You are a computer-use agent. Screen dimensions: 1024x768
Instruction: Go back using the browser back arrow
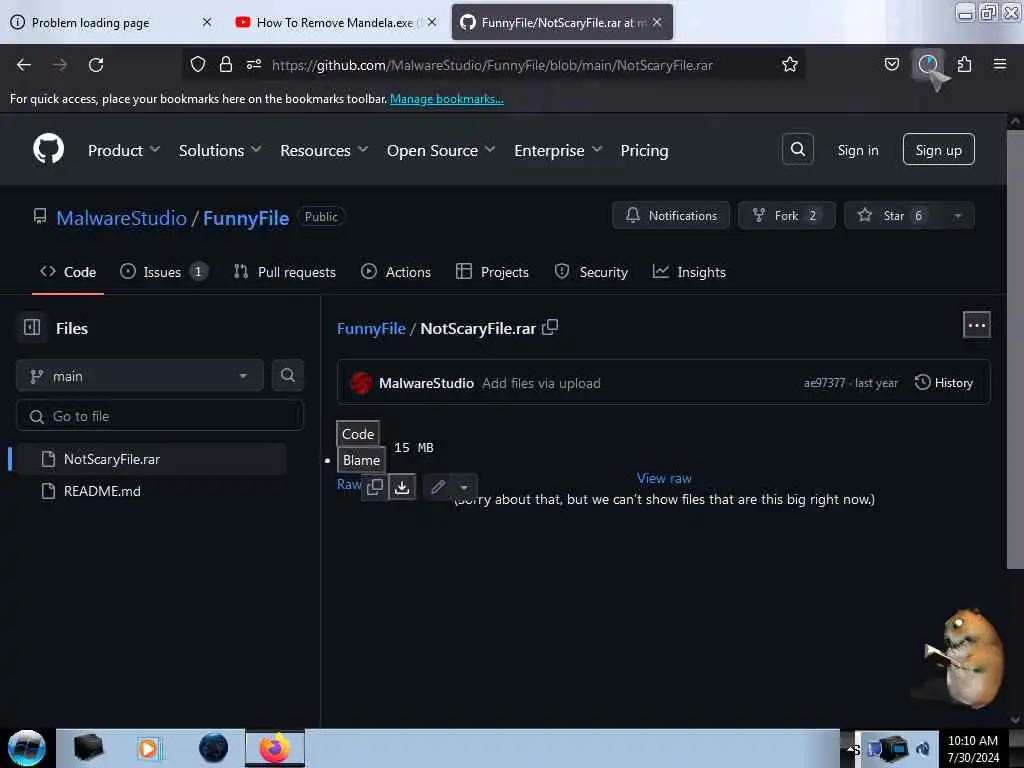tap(24, 65)
